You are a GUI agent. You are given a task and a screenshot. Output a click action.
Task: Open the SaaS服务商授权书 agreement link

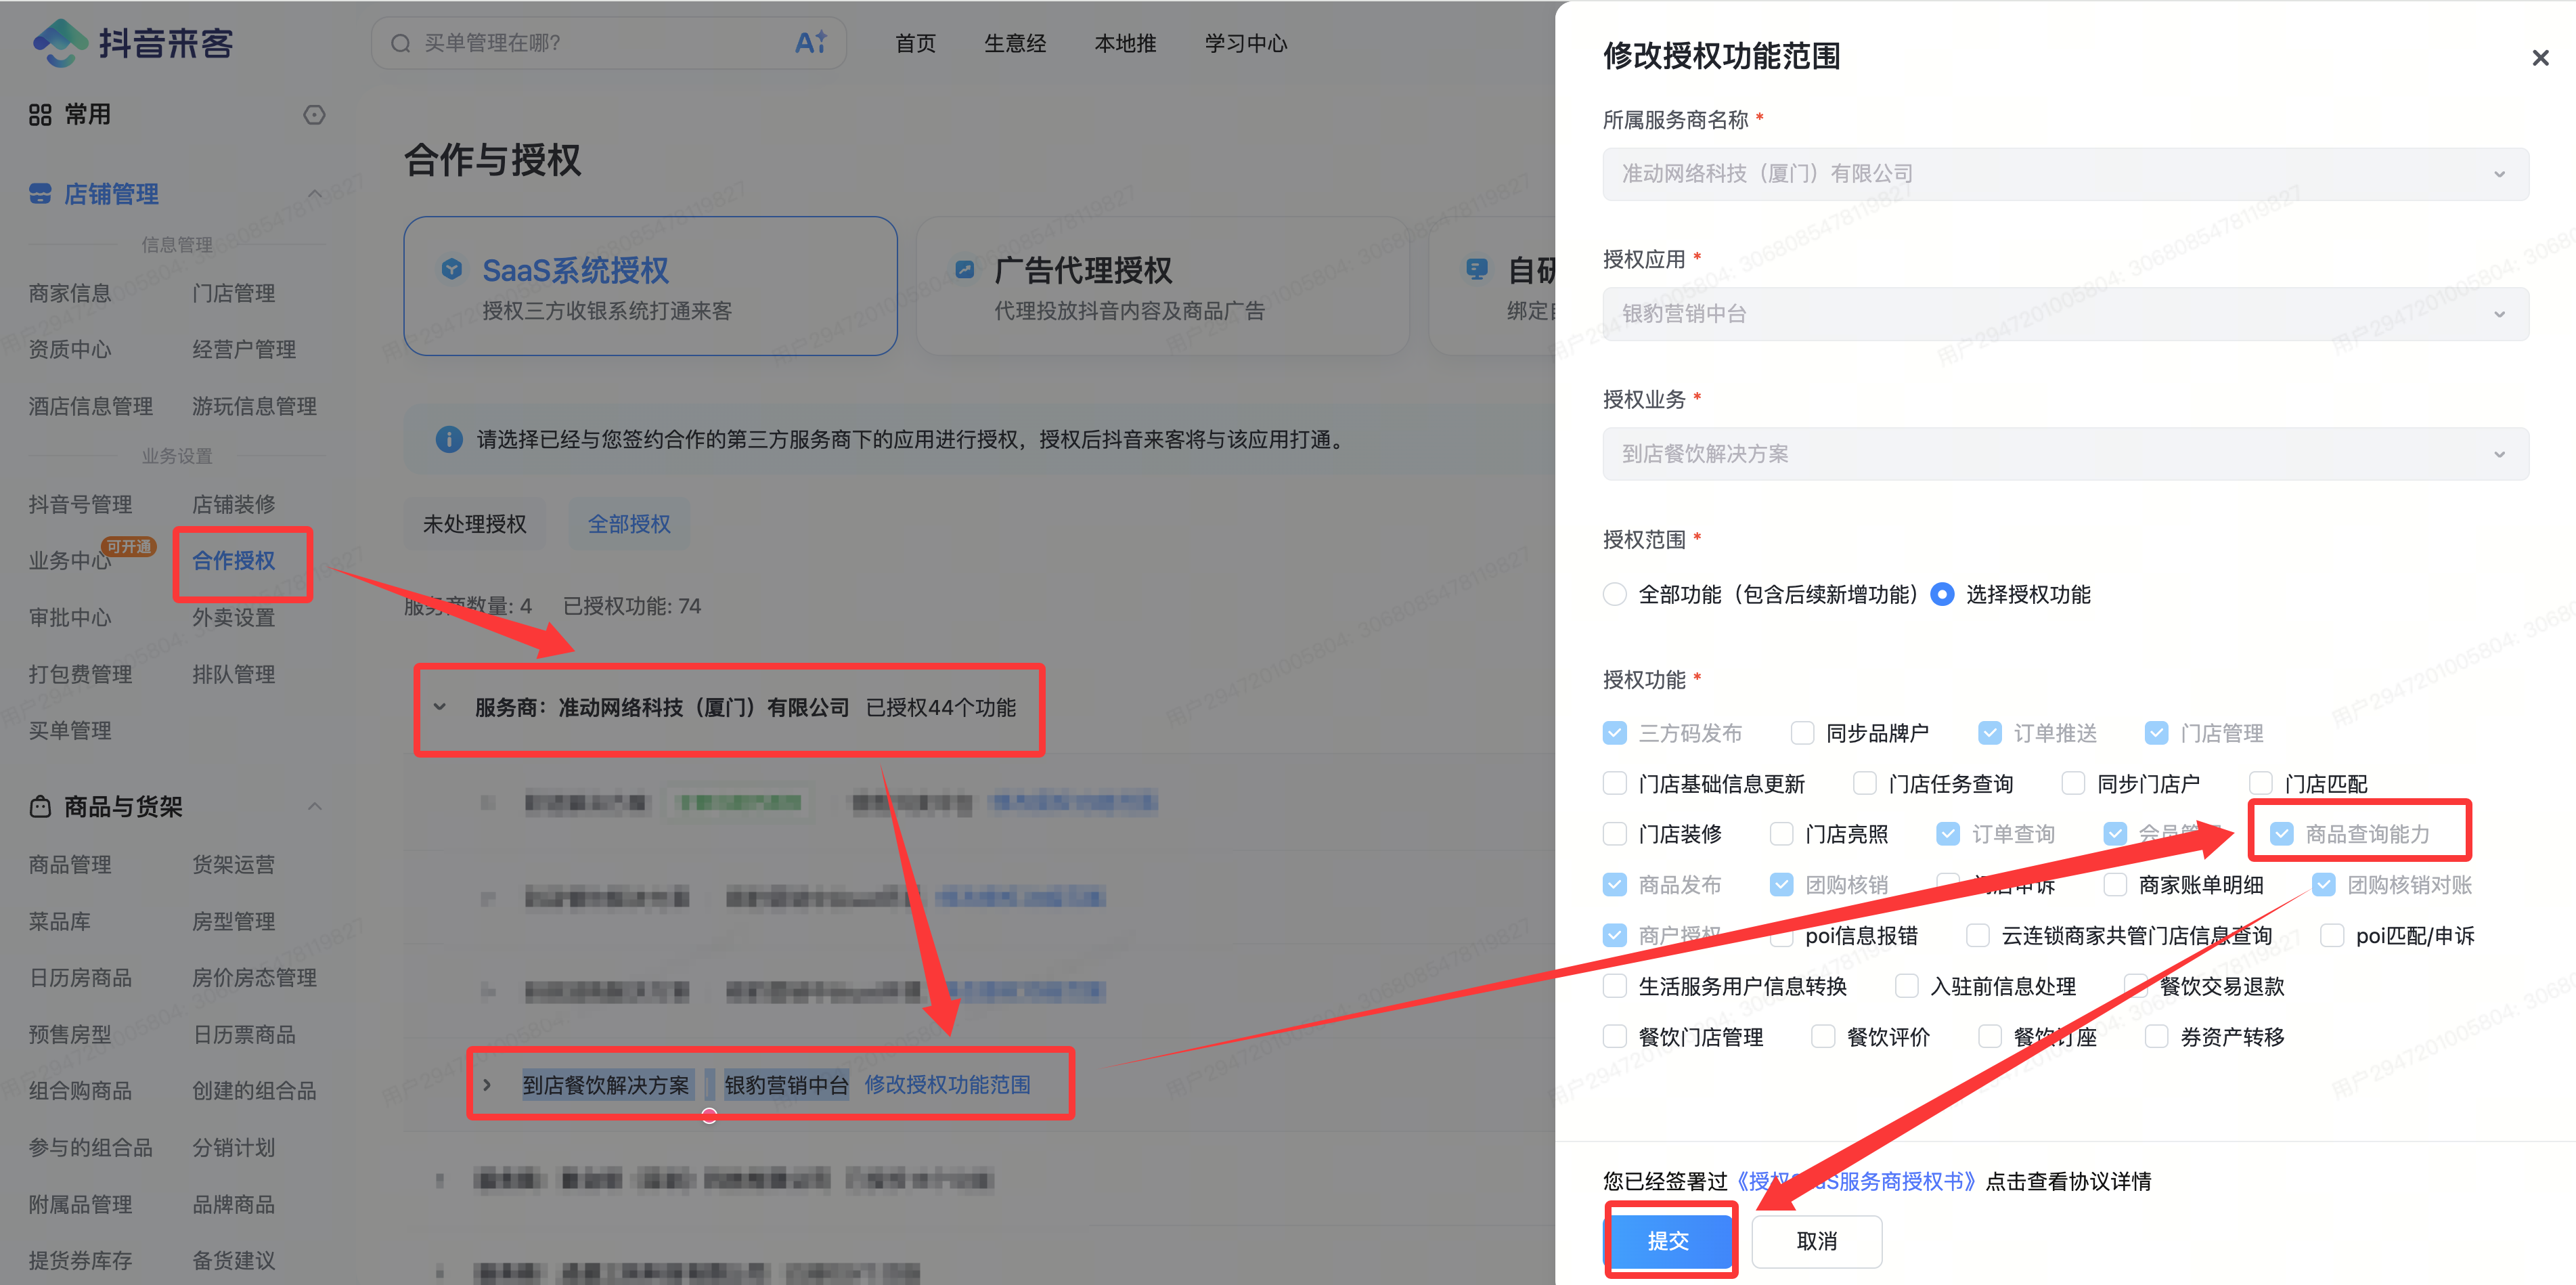1856,1181
